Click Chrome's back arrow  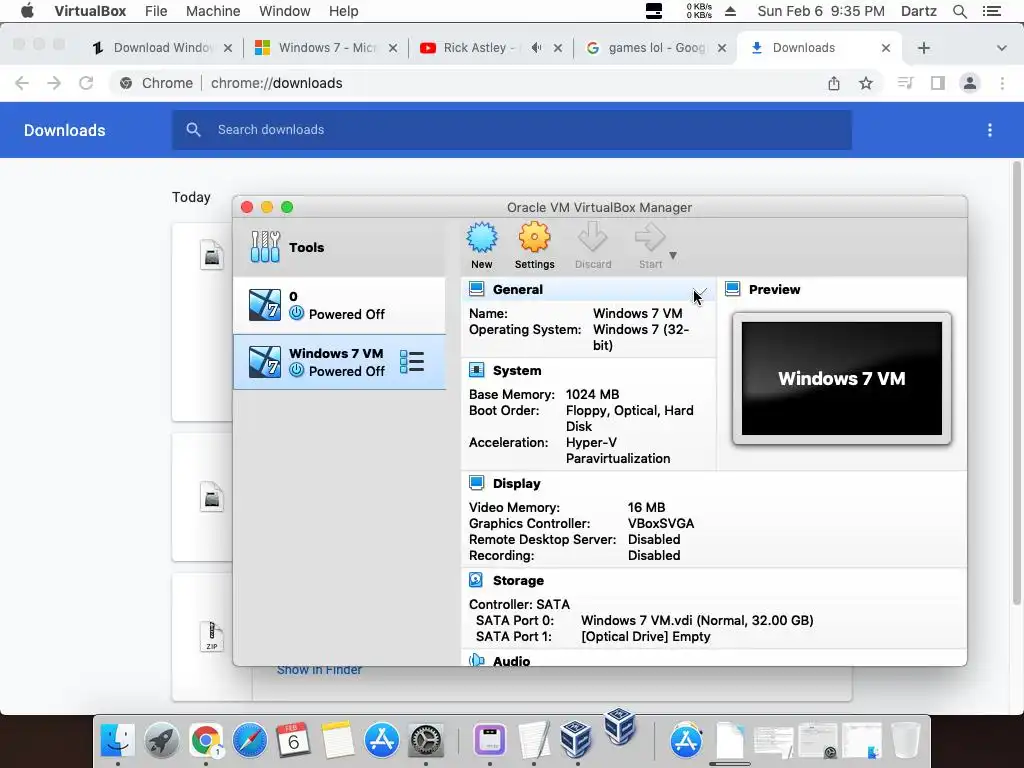click(x=22, y=83)
